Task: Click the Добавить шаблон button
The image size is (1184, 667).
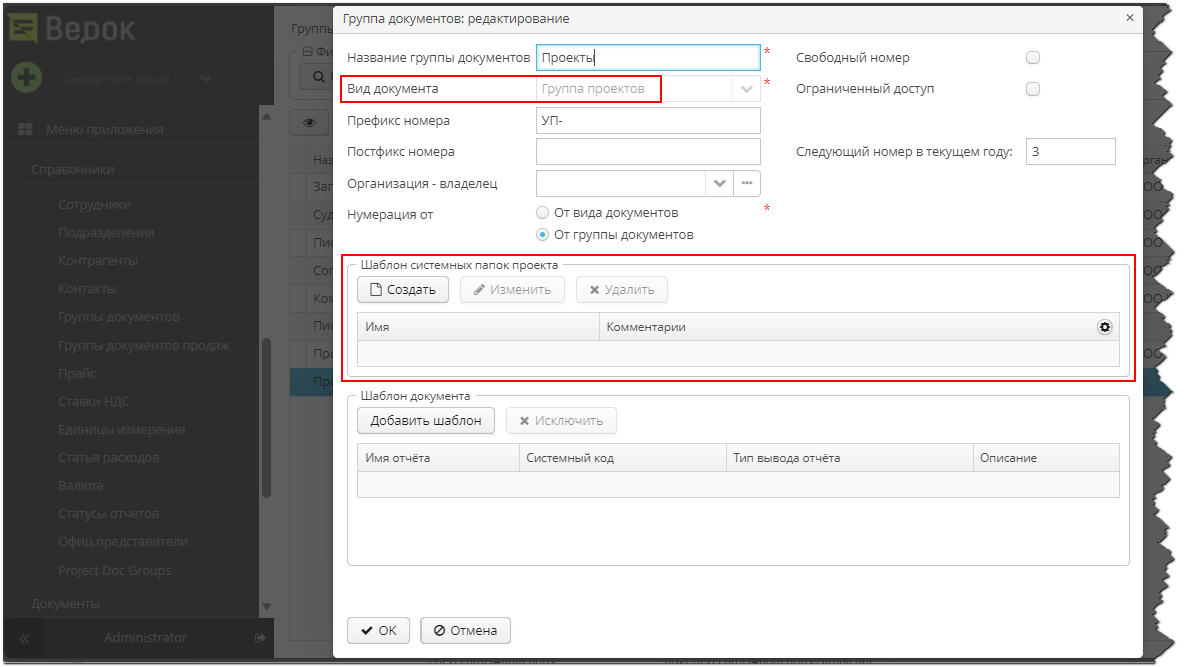Action: (x=426, y=421)
